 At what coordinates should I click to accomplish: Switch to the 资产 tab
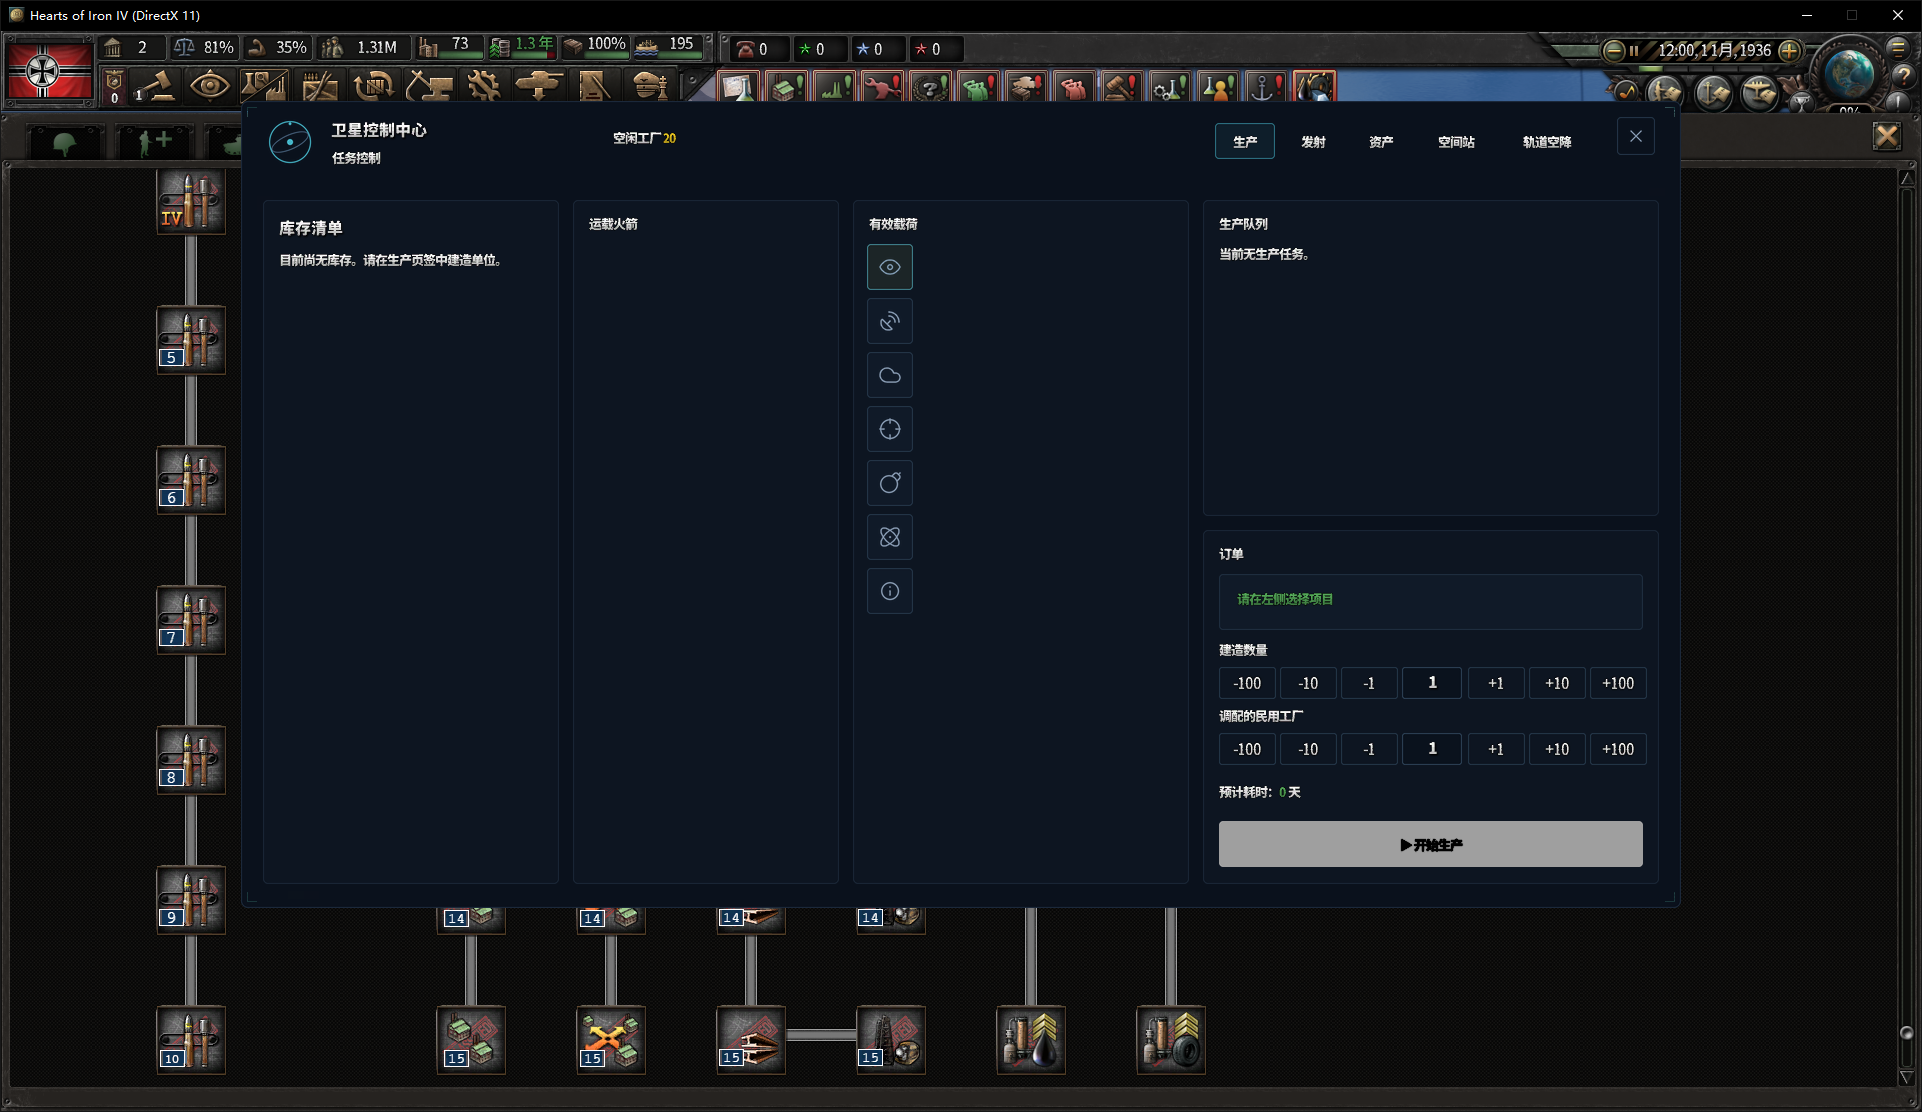pyautogui.click(x=1381, y=141)
